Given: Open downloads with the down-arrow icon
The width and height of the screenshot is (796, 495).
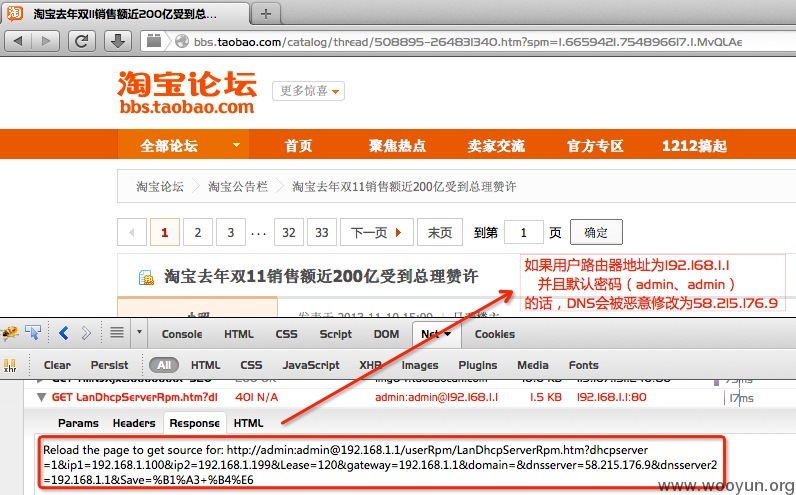Looking at the screenshot, I should pyautogui.click(x=118, y=41).
